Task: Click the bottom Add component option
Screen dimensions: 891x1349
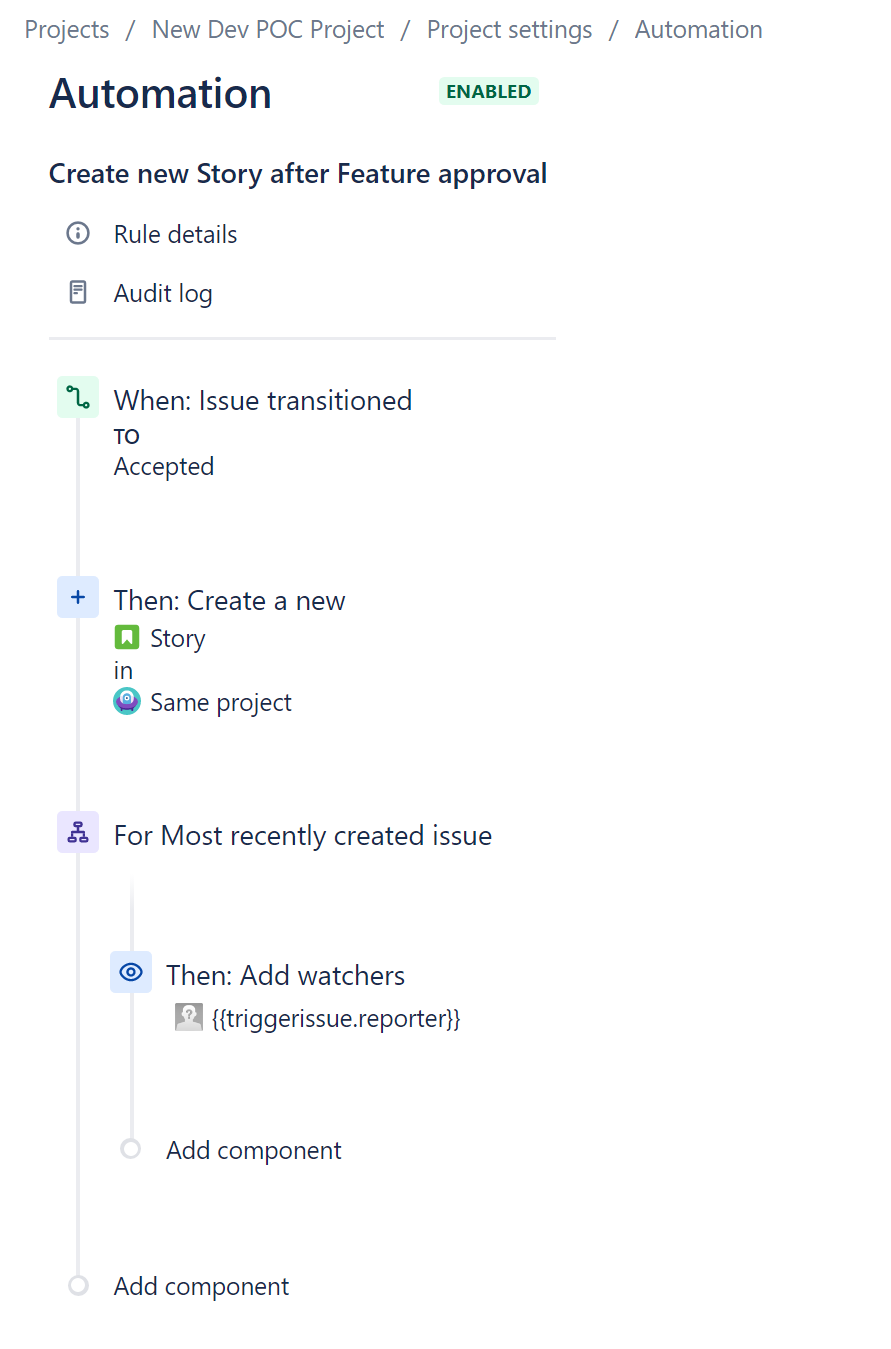Action: coord(200,1285)
